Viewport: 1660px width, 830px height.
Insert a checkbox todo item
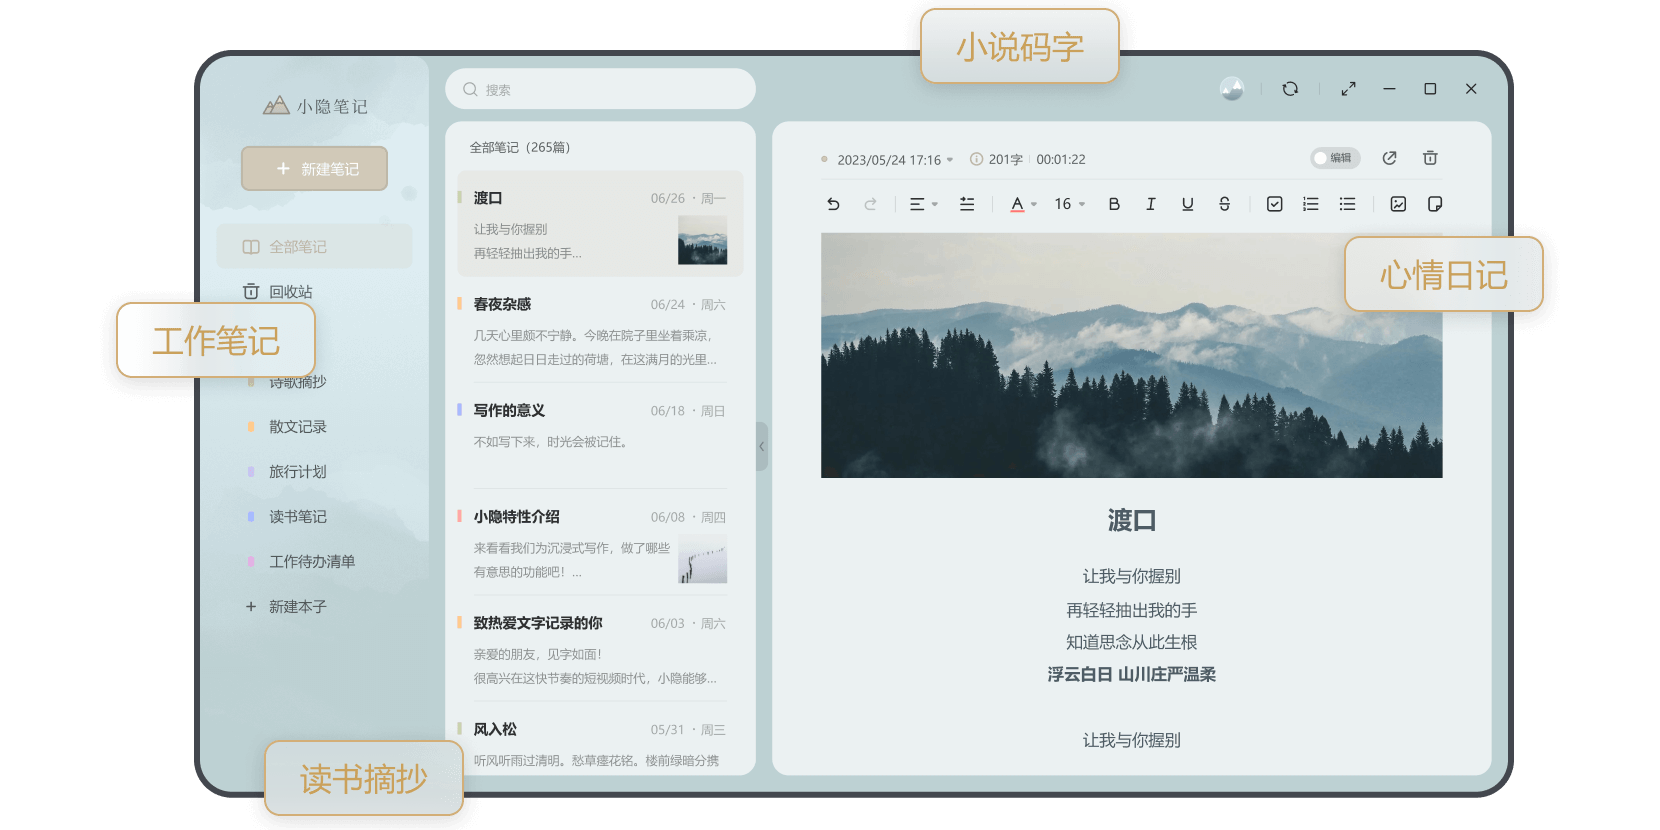coord(1274,204)
